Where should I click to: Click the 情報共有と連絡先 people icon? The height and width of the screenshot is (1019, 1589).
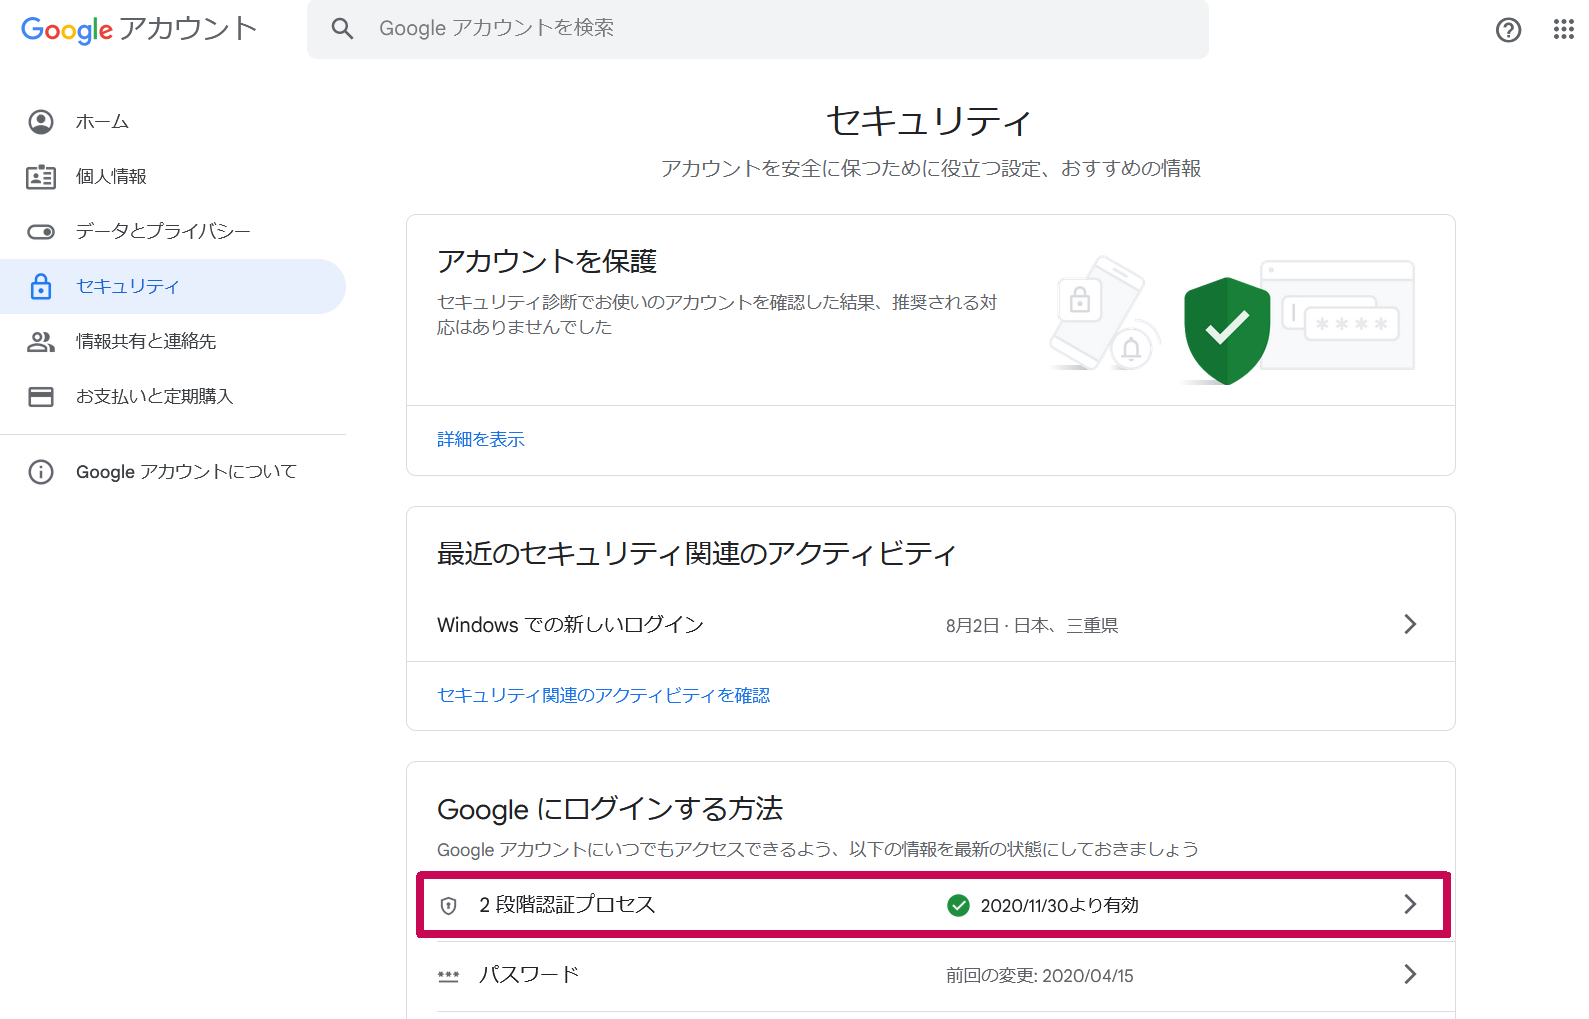[41, 342]
